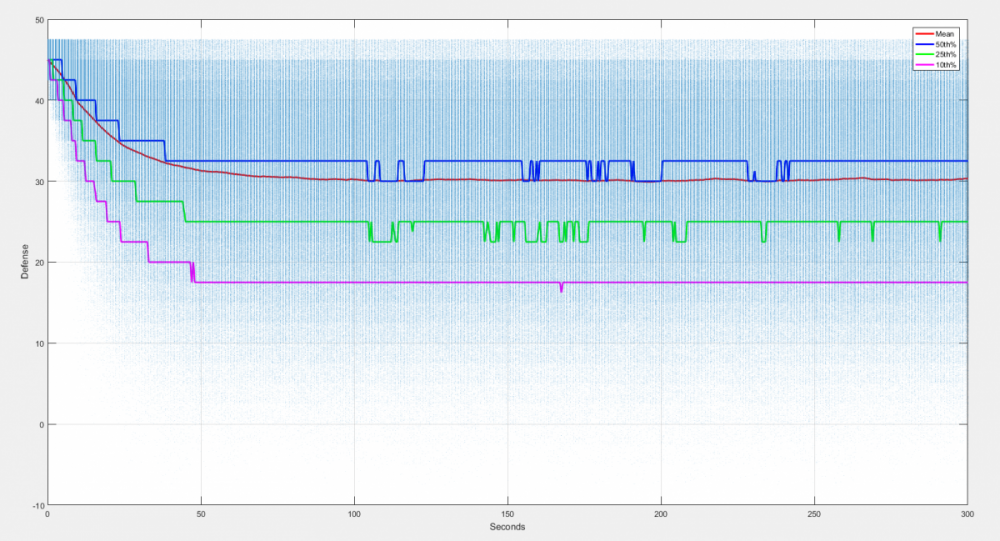Click the Mean entry in the legend
The image size is (1000, 541).
tap(945, 33)
